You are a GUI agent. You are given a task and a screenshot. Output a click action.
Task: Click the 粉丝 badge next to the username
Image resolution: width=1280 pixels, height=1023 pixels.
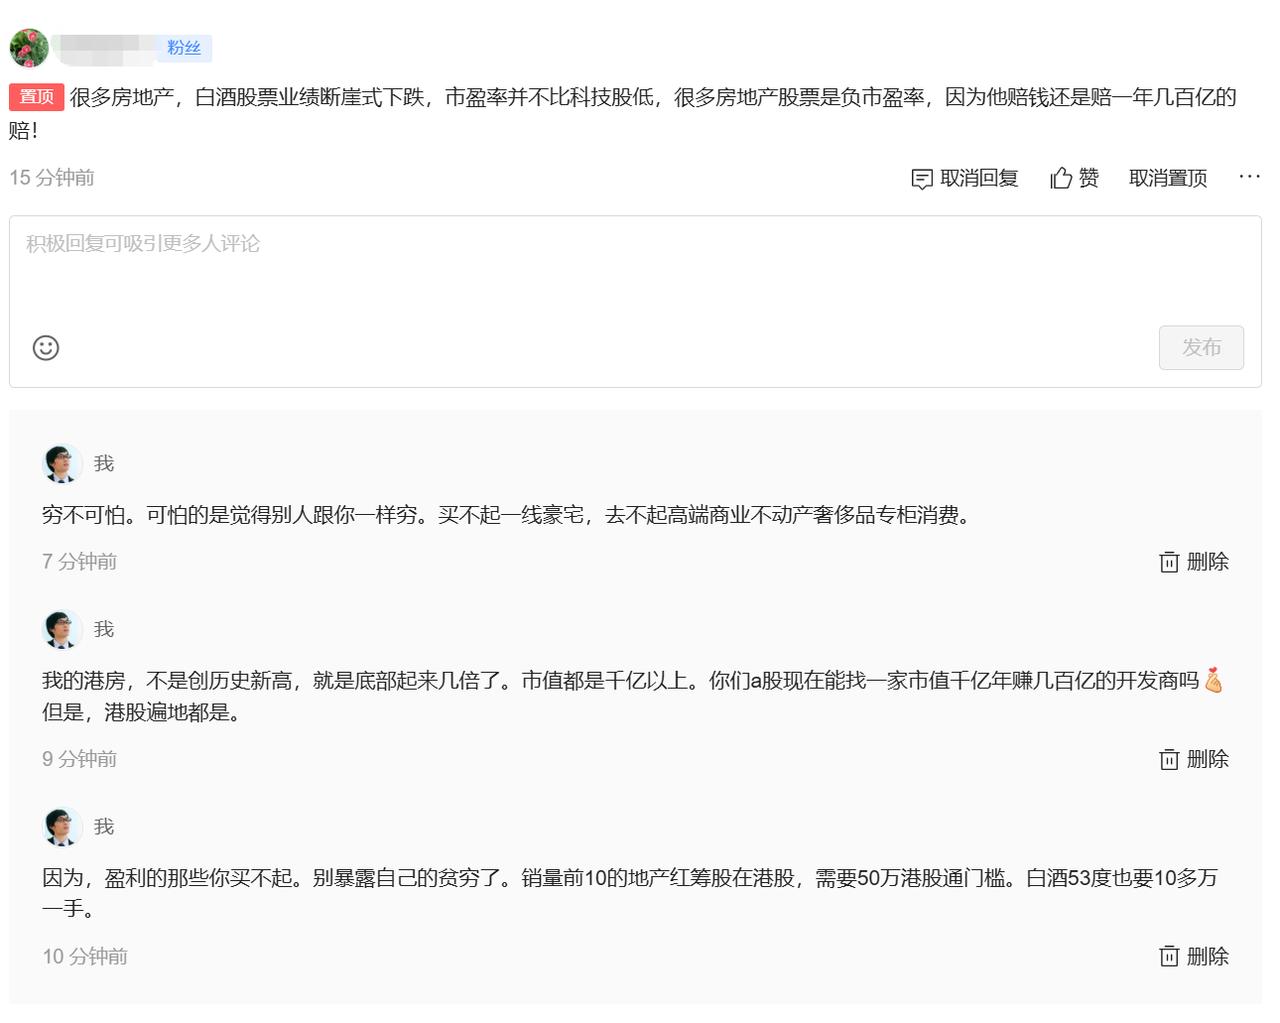coord(184,48)
